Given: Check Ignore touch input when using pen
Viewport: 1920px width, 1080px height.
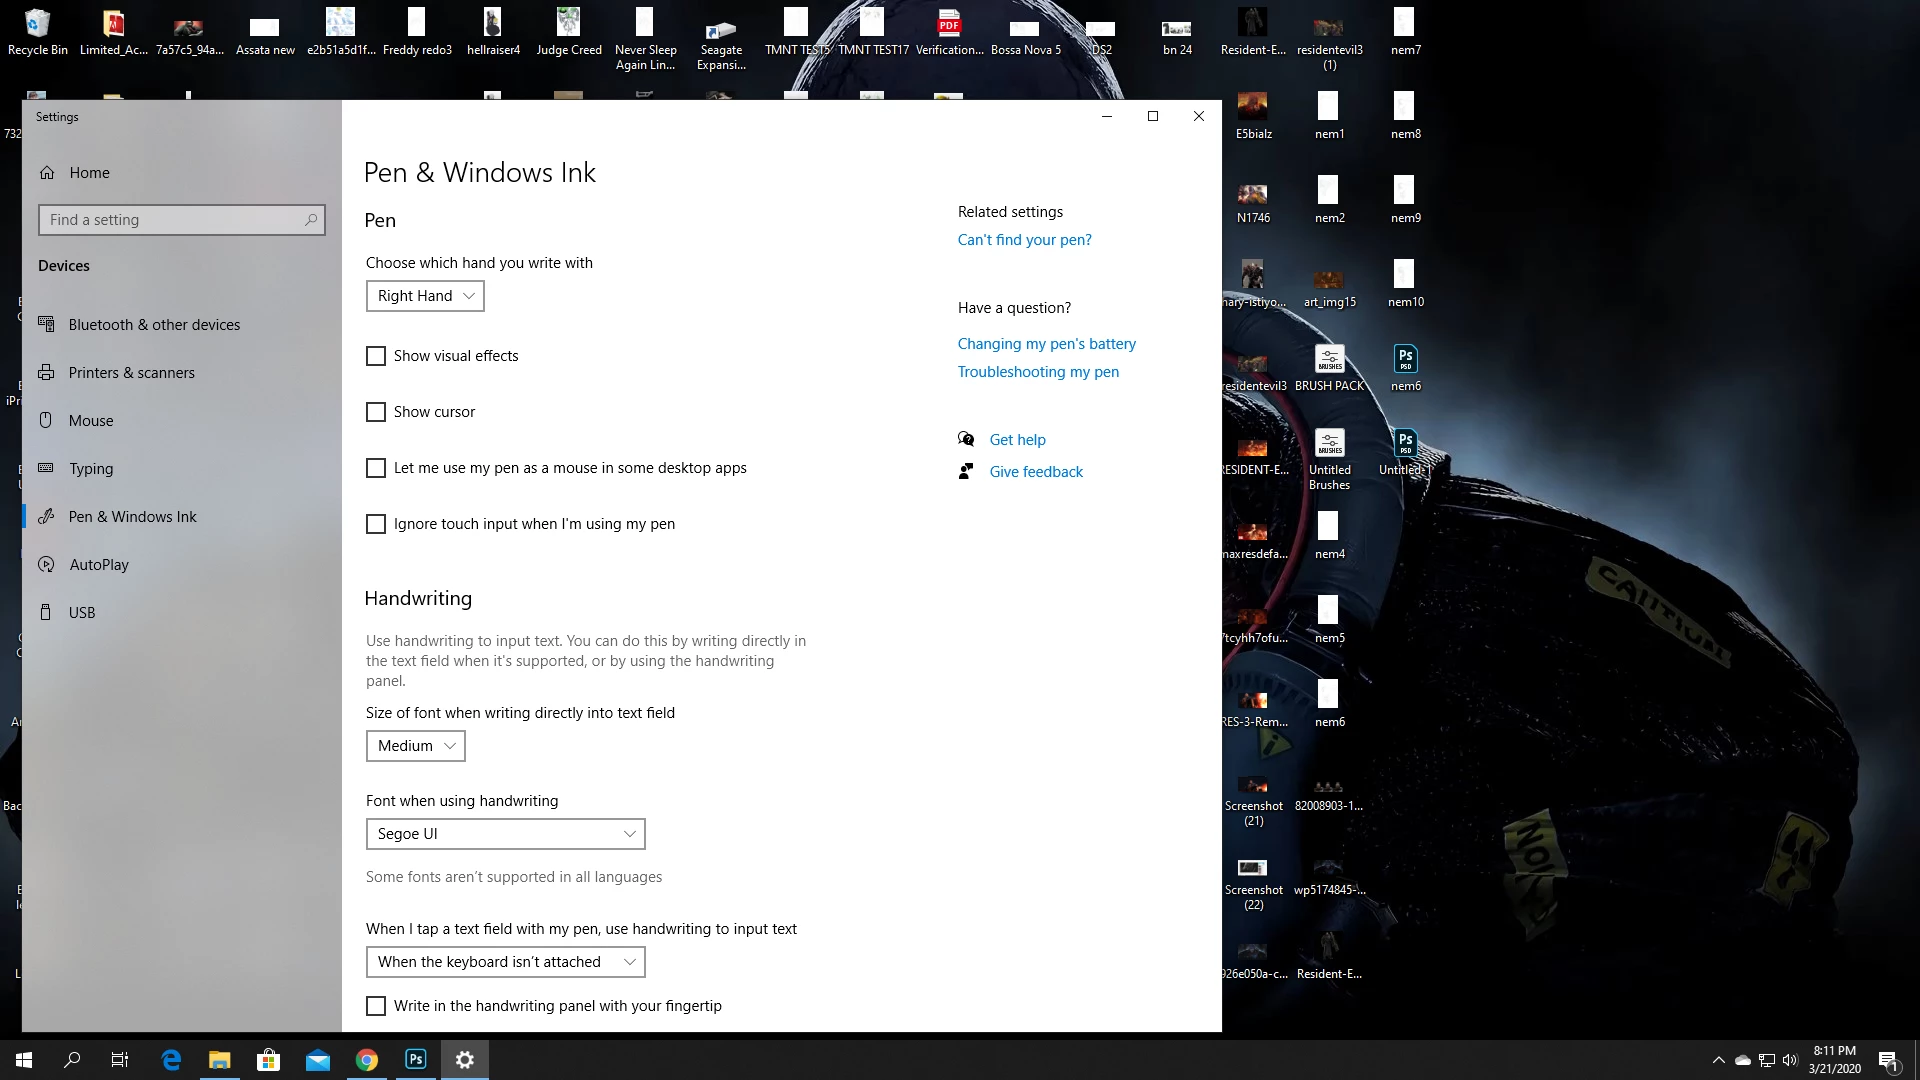Looking at the screenshot, I should 376,524.
